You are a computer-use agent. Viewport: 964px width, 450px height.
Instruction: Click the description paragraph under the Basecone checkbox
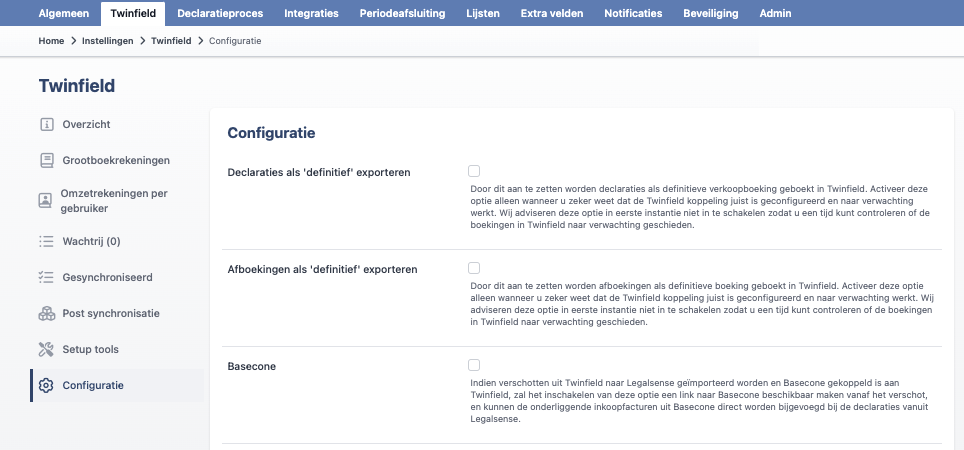pos(699,401)
